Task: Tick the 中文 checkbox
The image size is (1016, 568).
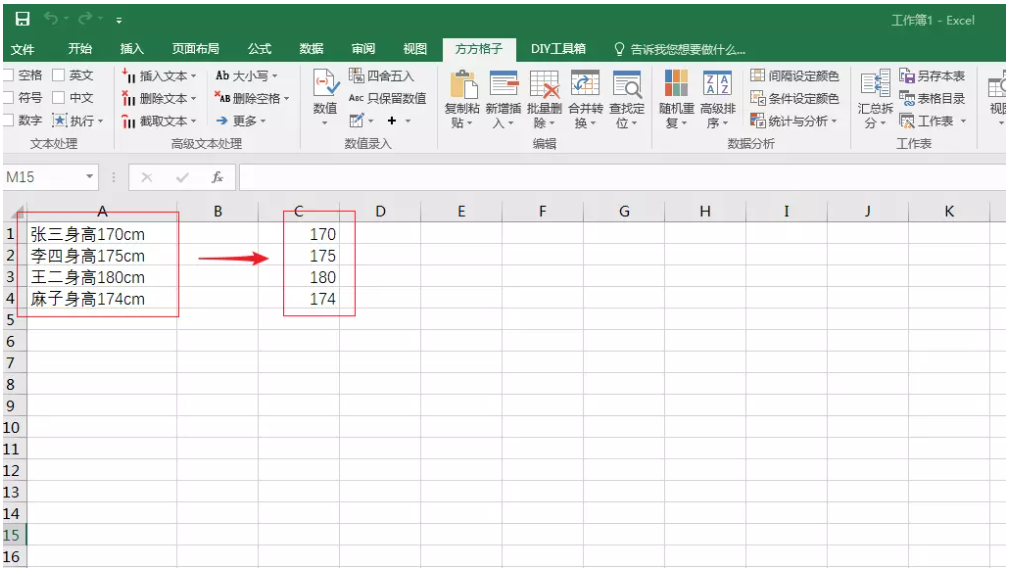Action: coord(58,98)
